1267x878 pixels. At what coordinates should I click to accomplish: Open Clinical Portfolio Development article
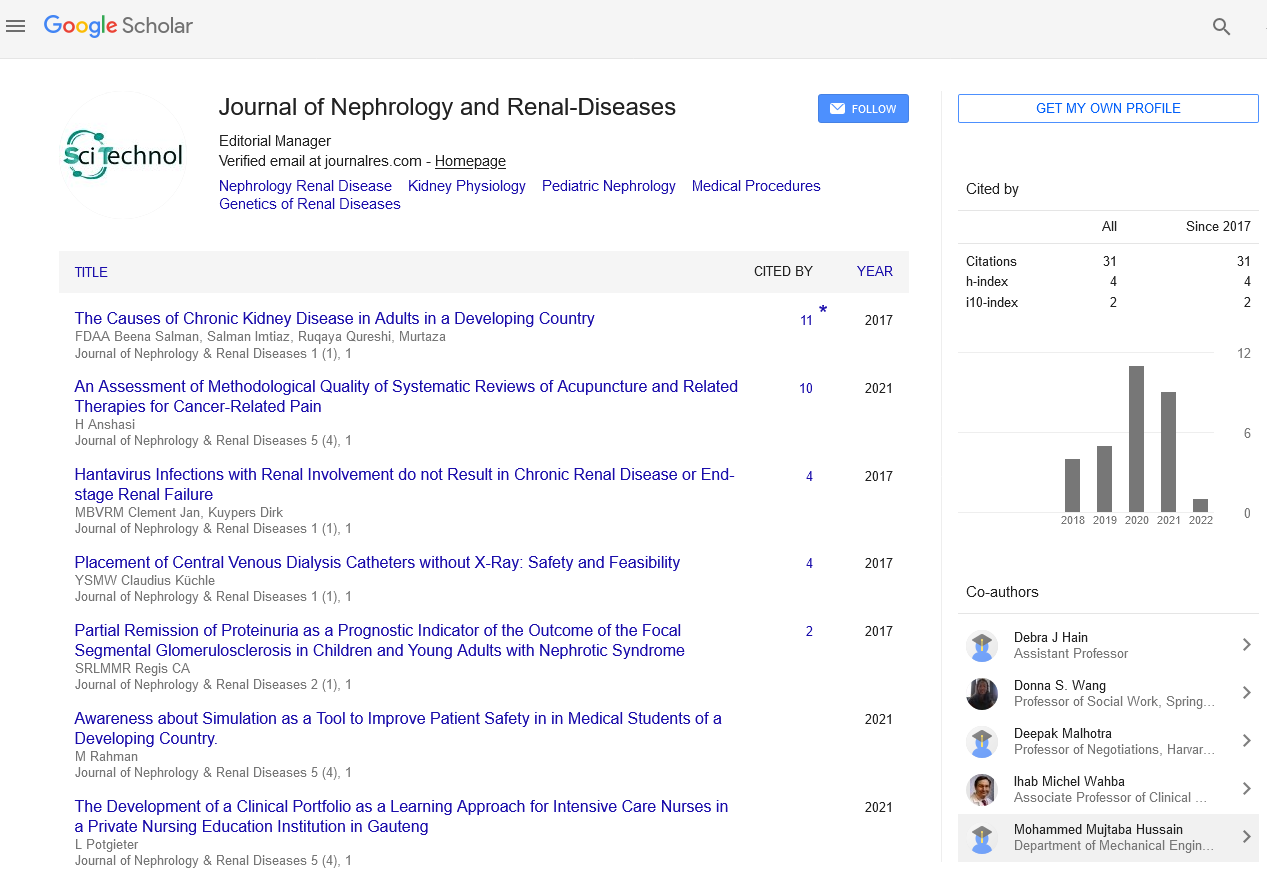point(401,816)
